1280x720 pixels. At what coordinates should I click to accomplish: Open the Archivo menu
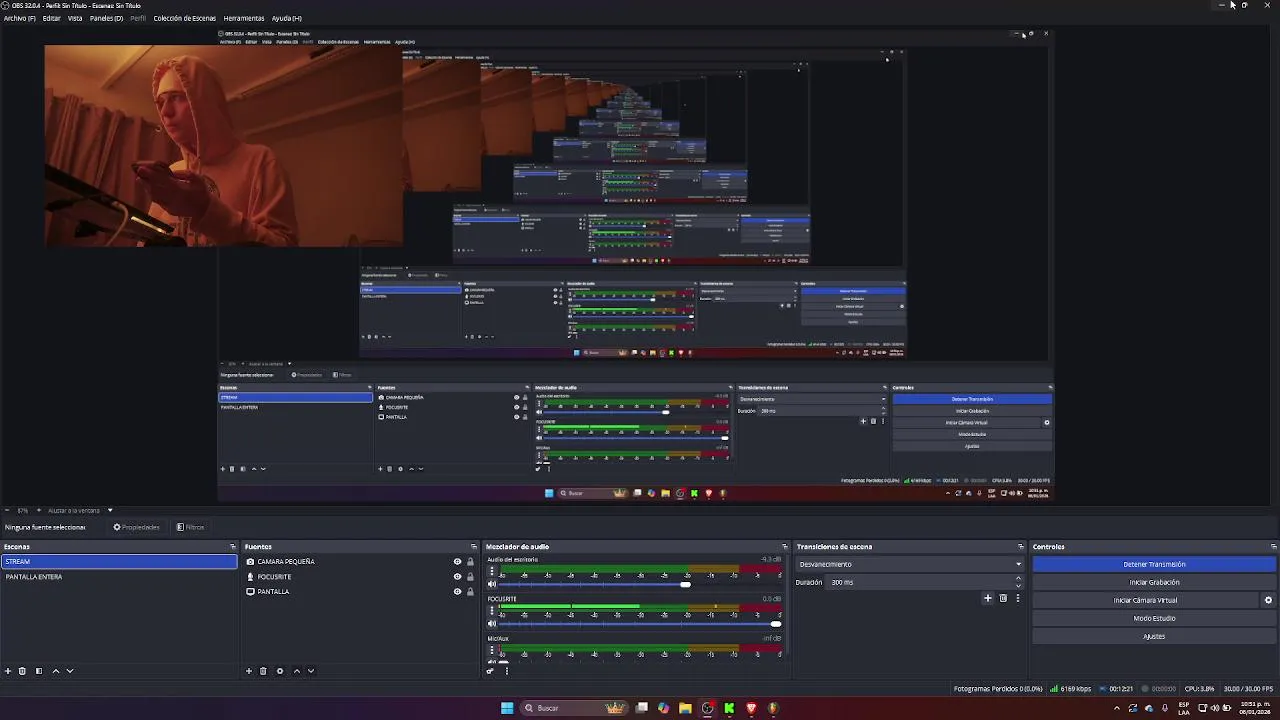click(x=19, y=18)
